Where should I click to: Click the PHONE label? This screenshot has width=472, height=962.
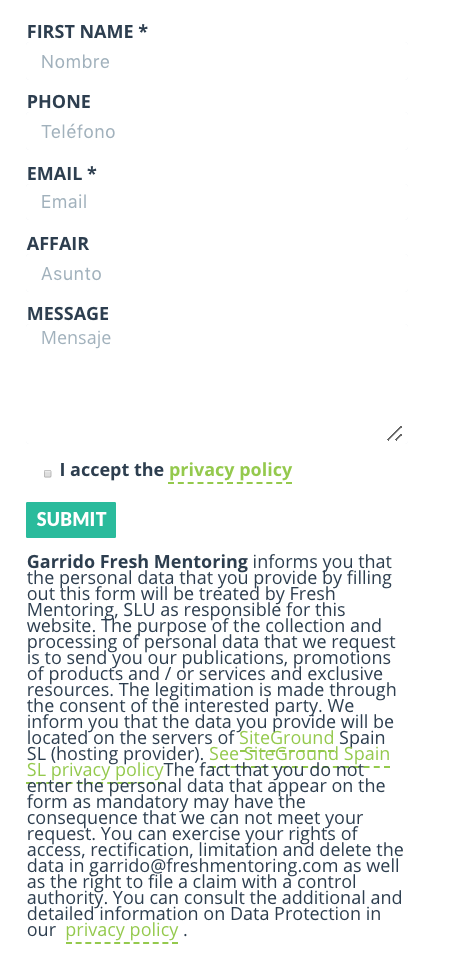point(59,102)
